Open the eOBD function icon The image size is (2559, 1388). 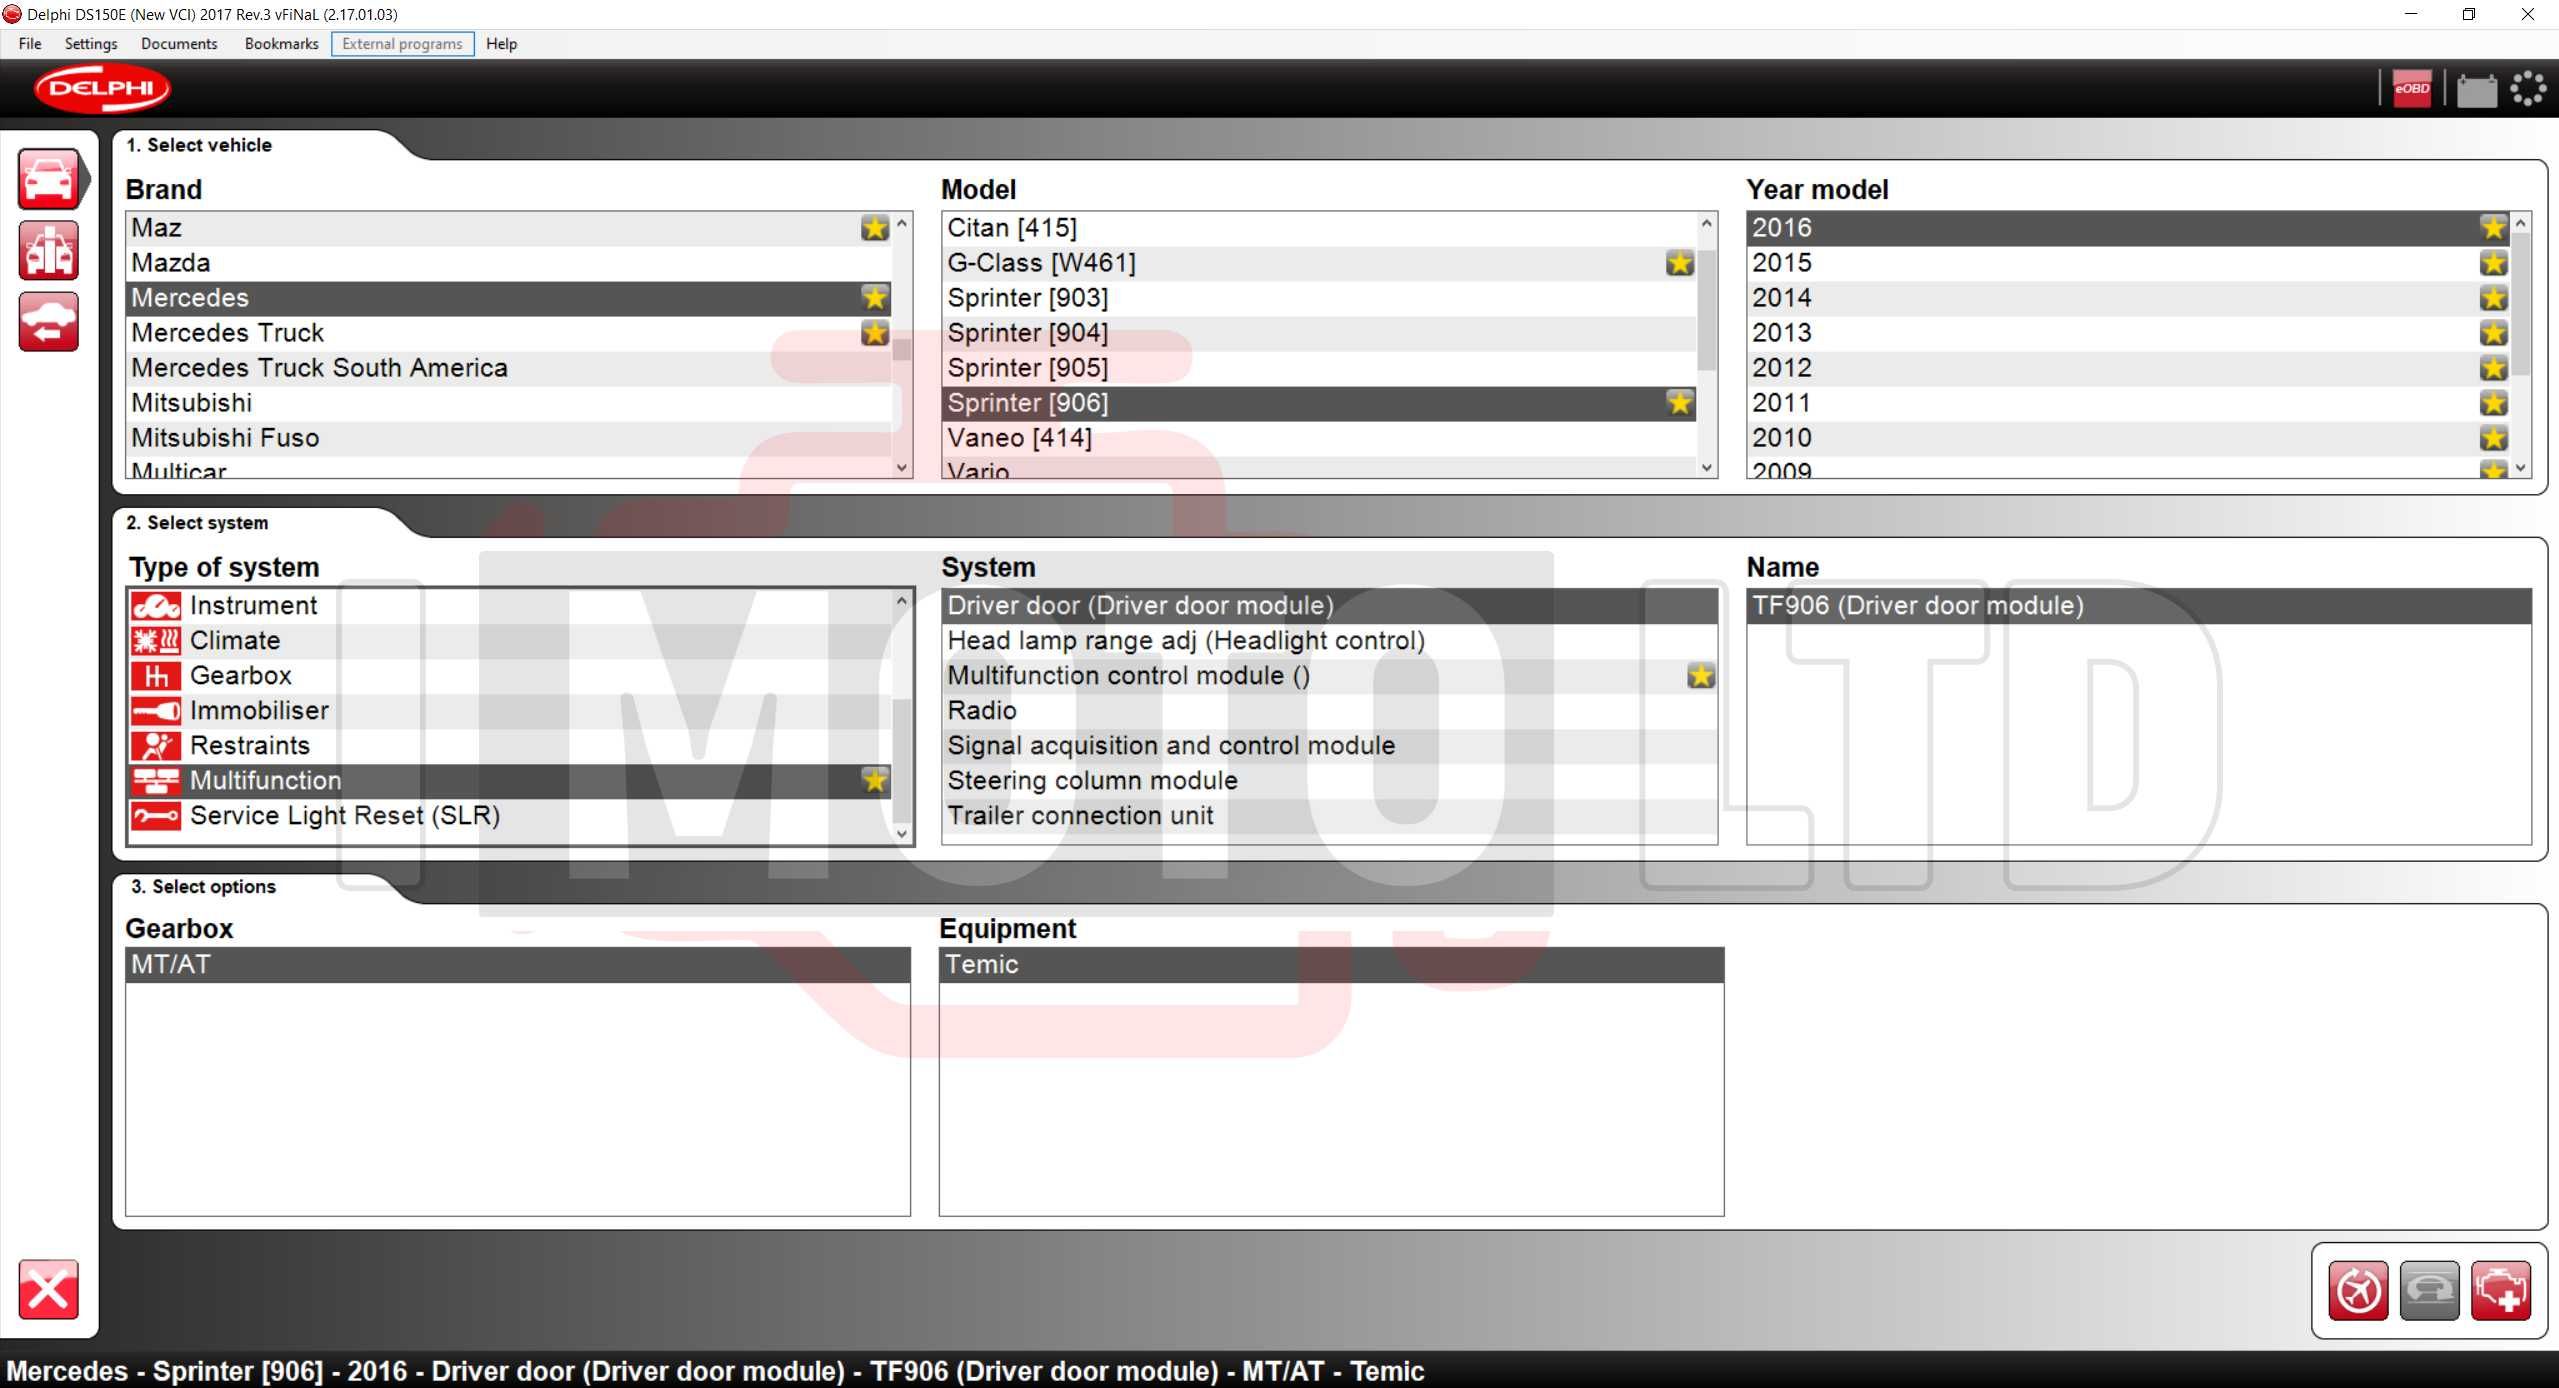click(2411, 89)
